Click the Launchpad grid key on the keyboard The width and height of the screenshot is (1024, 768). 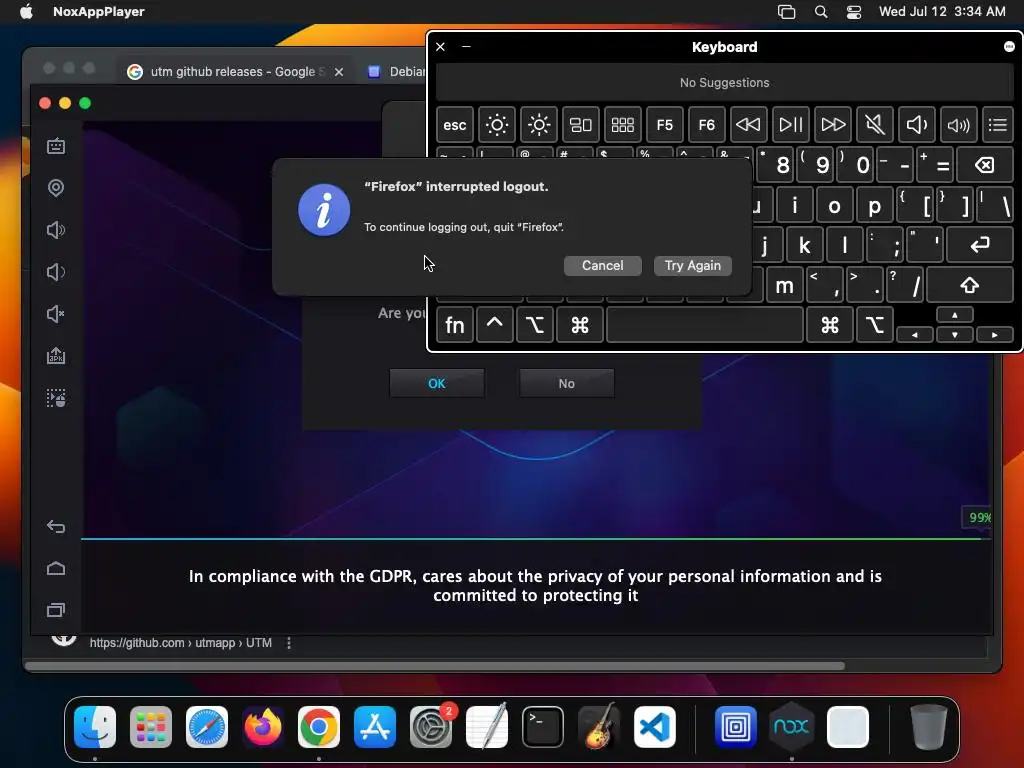(622, 125)
